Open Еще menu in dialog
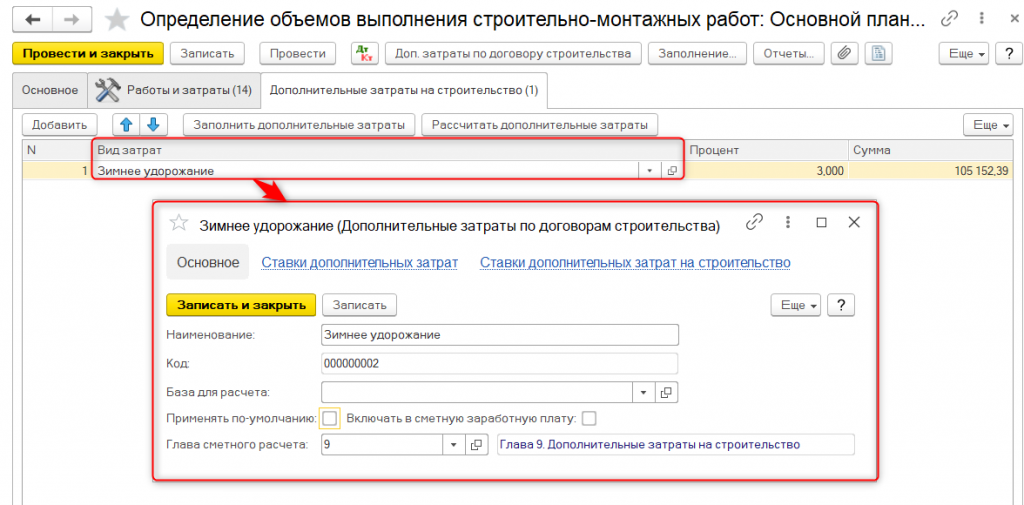This screenshot has height=505, width=1024. click(796, 305)
